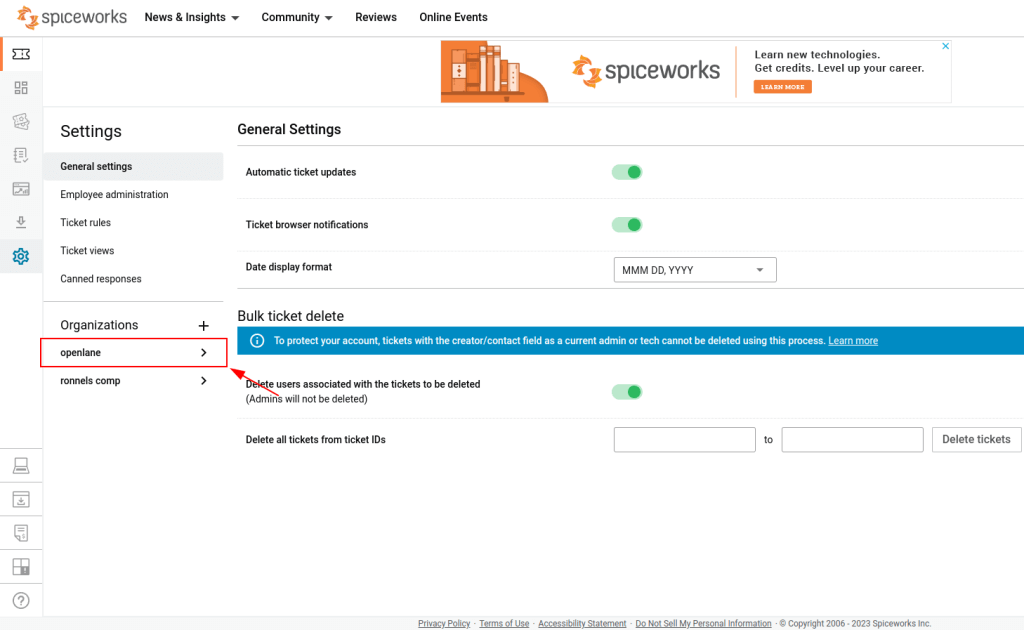Click the task list checklist icon

tap(21, 155)
